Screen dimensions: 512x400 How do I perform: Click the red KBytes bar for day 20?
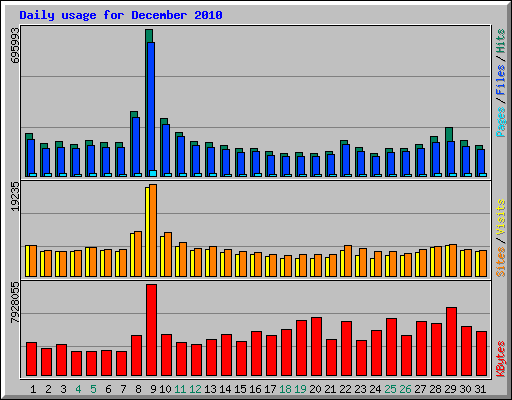point(316,347)
